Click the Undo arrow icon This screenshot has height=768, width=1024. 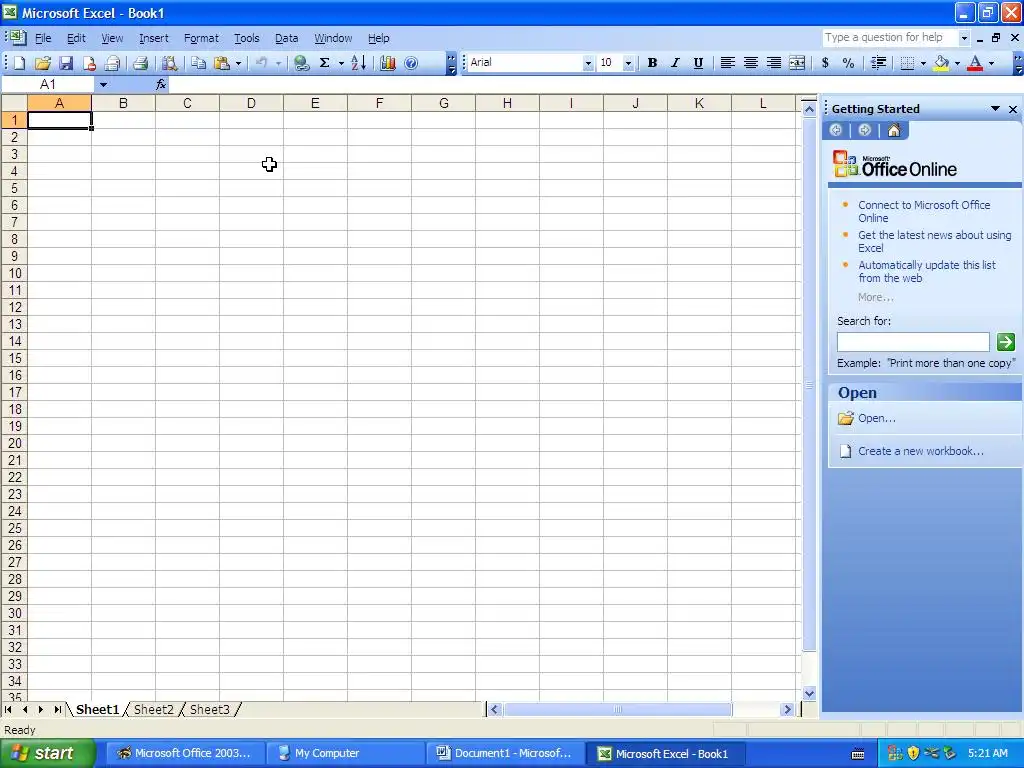click(x=261, y=63)
